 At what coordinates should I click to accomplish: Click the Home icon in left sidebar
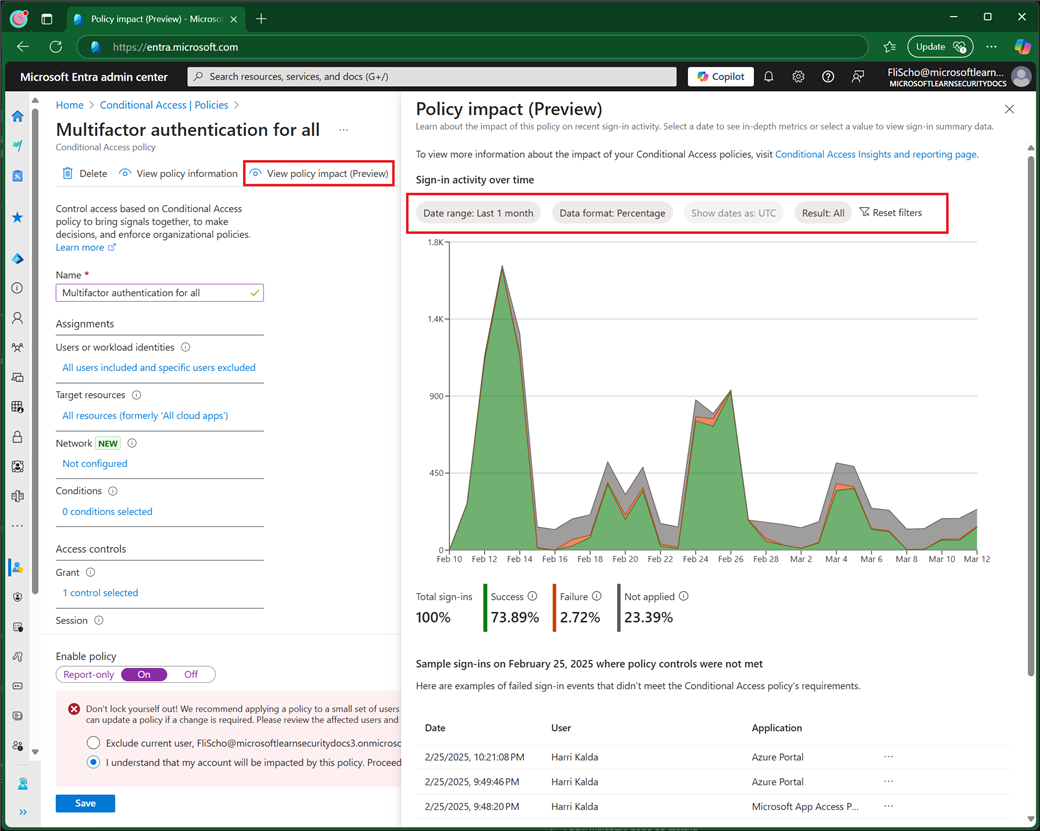pos(17,116)
